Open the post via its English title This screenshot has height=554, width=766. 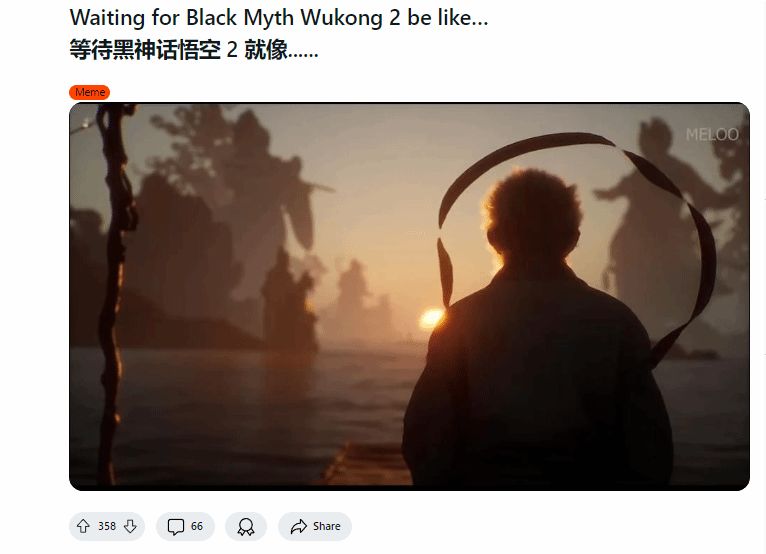[x=278, y=18]
